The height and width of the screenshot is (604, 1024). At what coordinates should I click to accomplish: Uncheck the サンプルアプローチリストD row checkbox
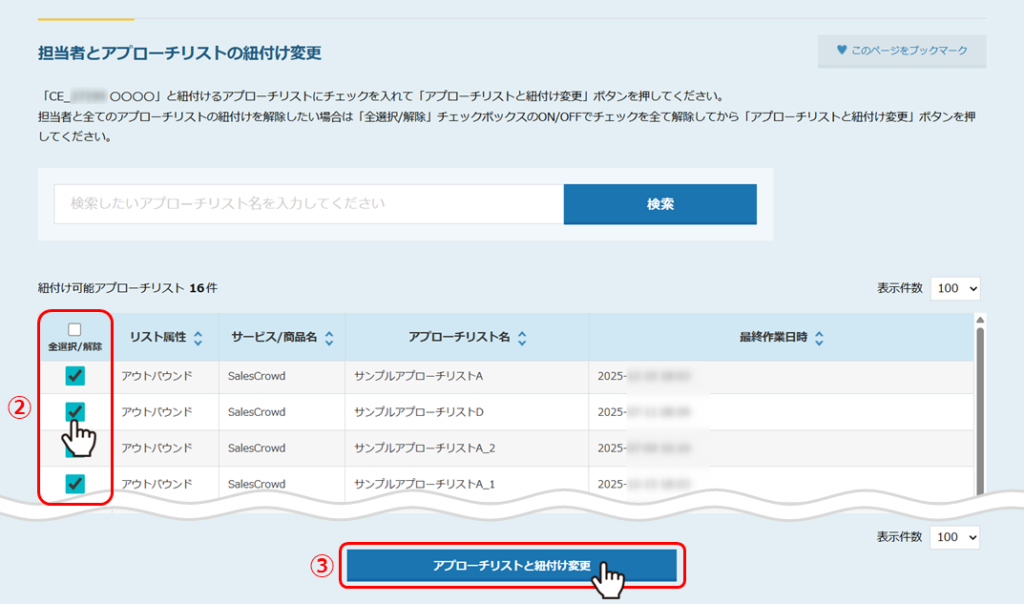tap(75, 411)
